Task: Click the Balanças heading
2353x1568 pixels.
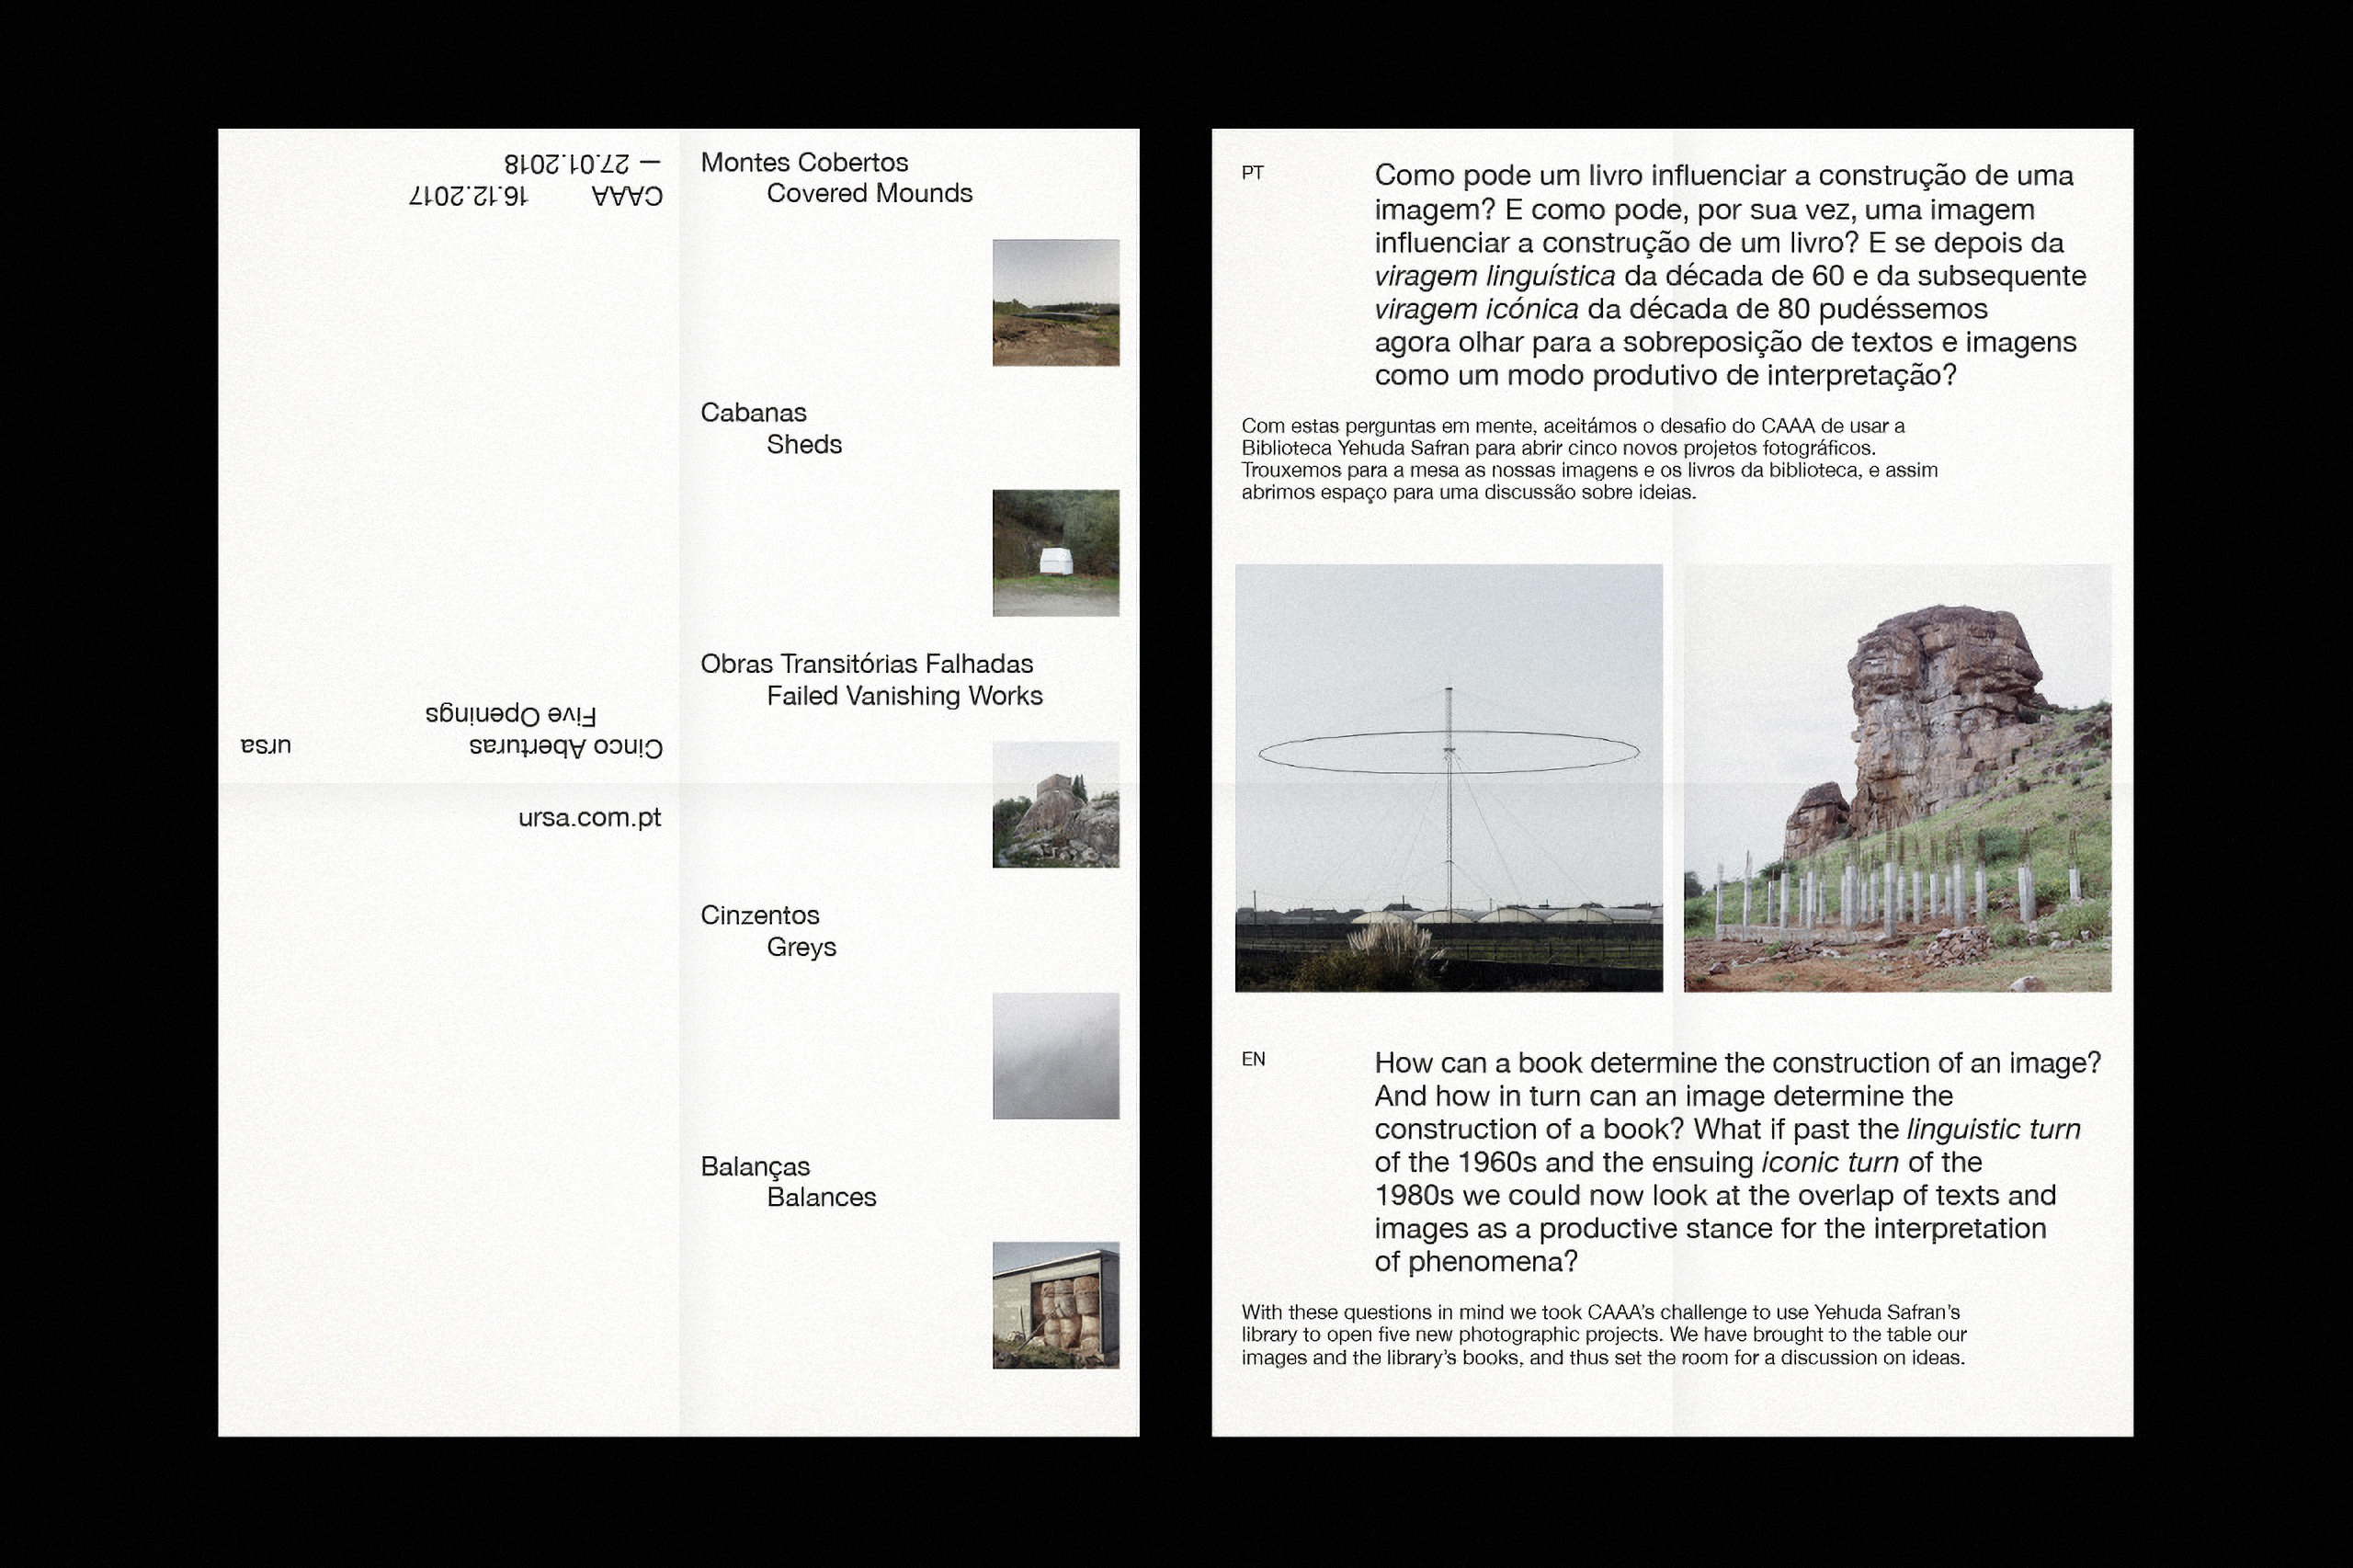Action: click(x=755, y=1166)
